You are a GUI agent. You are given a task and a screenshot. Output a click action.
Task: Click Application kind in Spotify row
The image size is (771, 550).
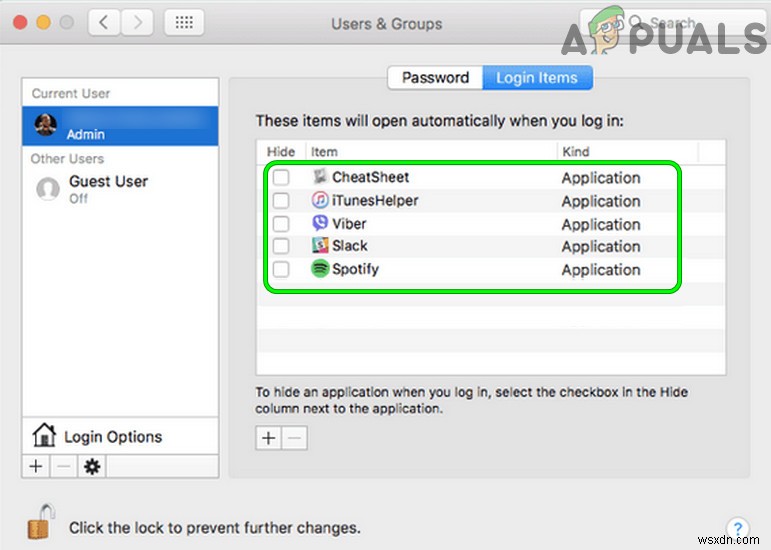pos(601,270)
